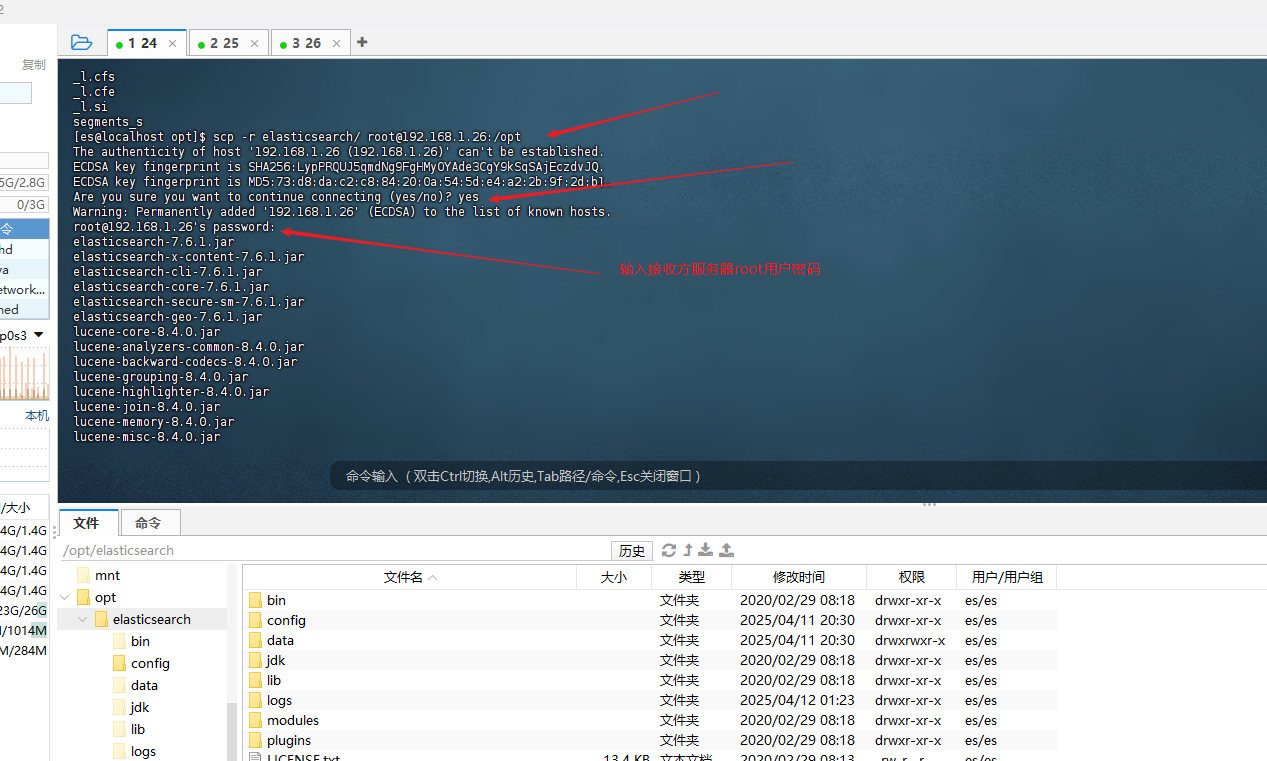Select data under elasticsearch in tree
Screen dimensions: 1267x761
click(x=144, y=685)
